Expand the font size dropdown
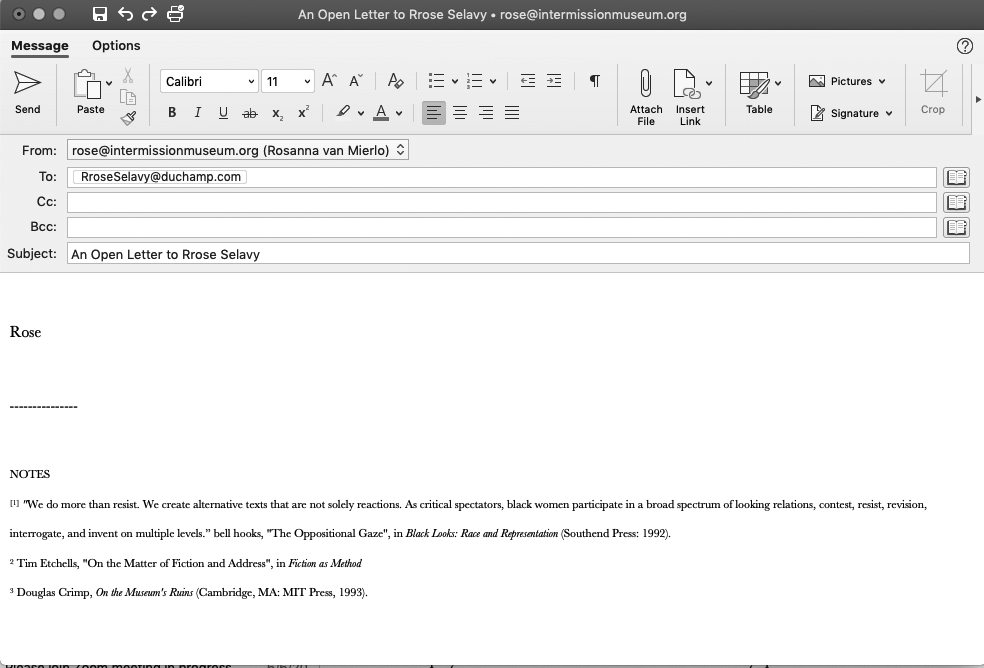Screen dimensions: 984x668 [306, 81]
